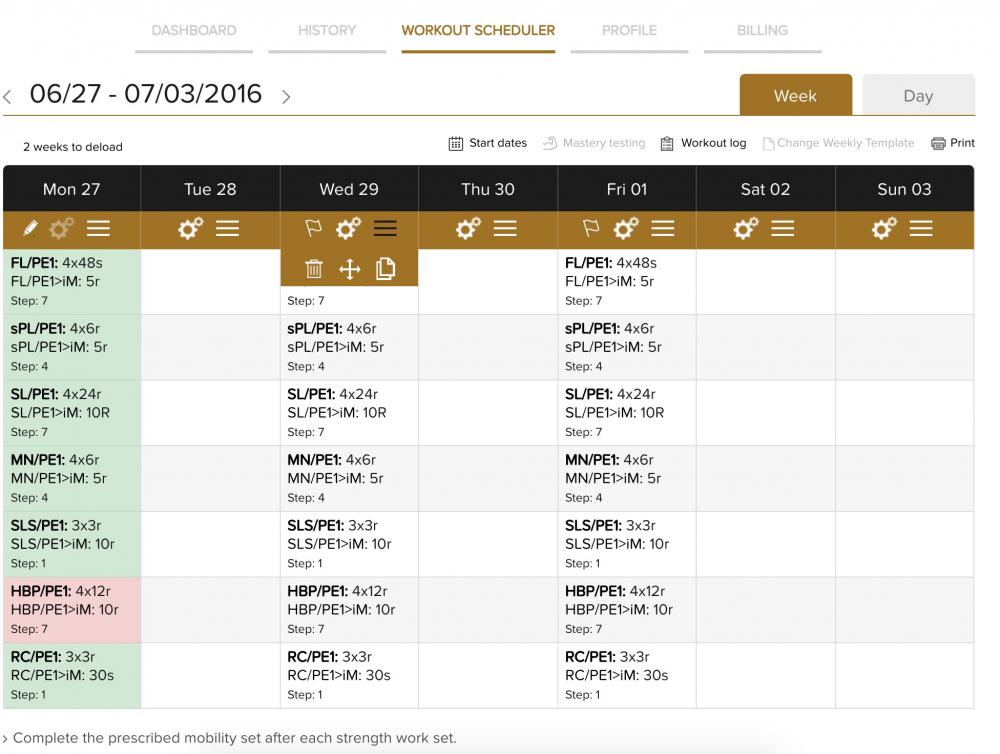Open the Dashboard tab
The width and height of the screenshot is (1000, 754).
click(x=194, y=31)
